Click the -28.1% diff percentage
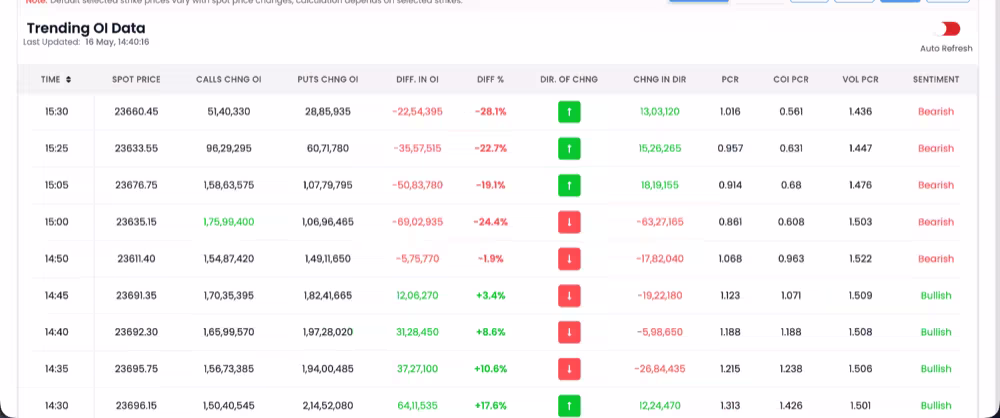Screen dimensions: 1000x418 (490, 112)
